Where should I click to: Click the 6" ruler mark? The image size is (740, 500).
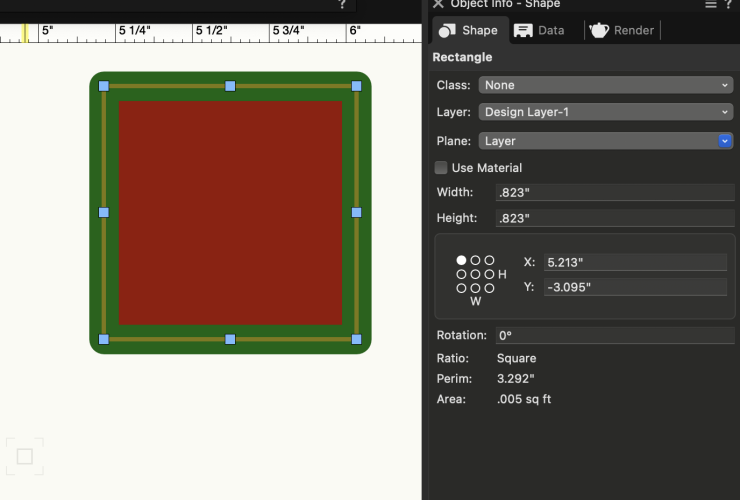point(355,31)
